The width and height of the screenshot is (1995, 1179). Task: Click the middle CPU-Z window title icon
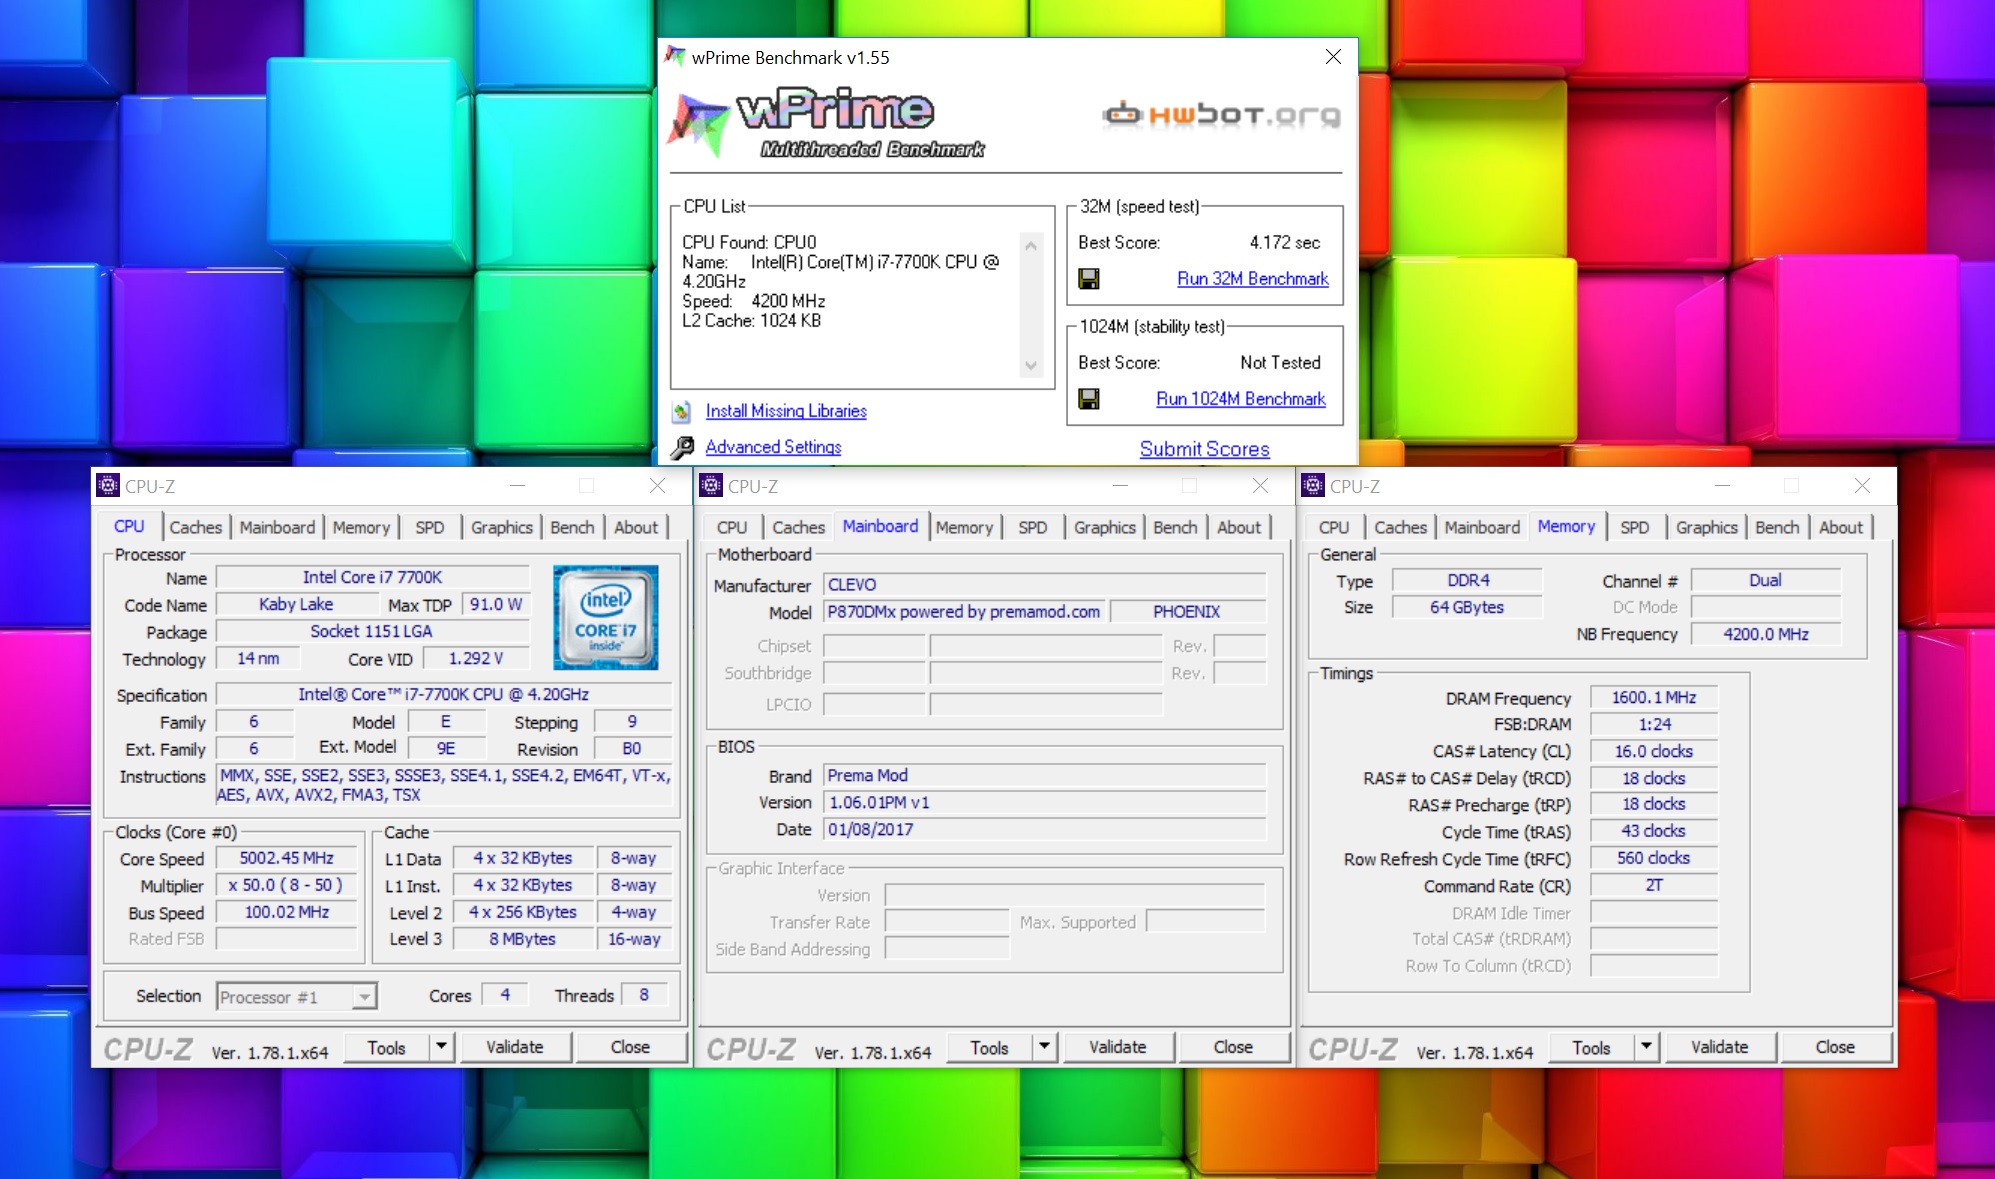coord(711,486)
